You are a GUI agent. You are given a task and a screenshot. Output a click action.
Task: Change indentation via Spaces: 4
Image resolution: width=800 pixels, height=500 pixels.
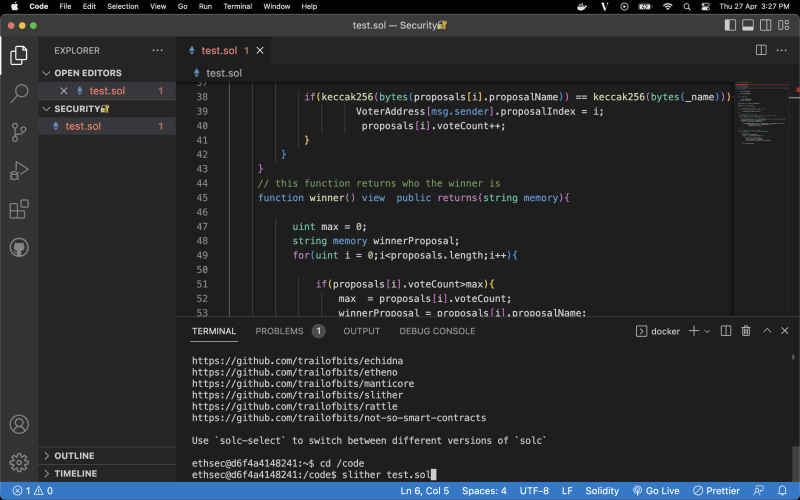click(484, 491)
